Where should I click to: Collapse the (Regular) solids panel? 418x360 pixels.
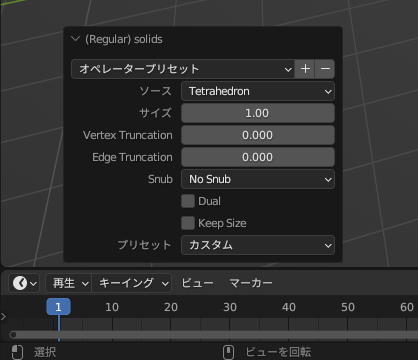[76, 39]
